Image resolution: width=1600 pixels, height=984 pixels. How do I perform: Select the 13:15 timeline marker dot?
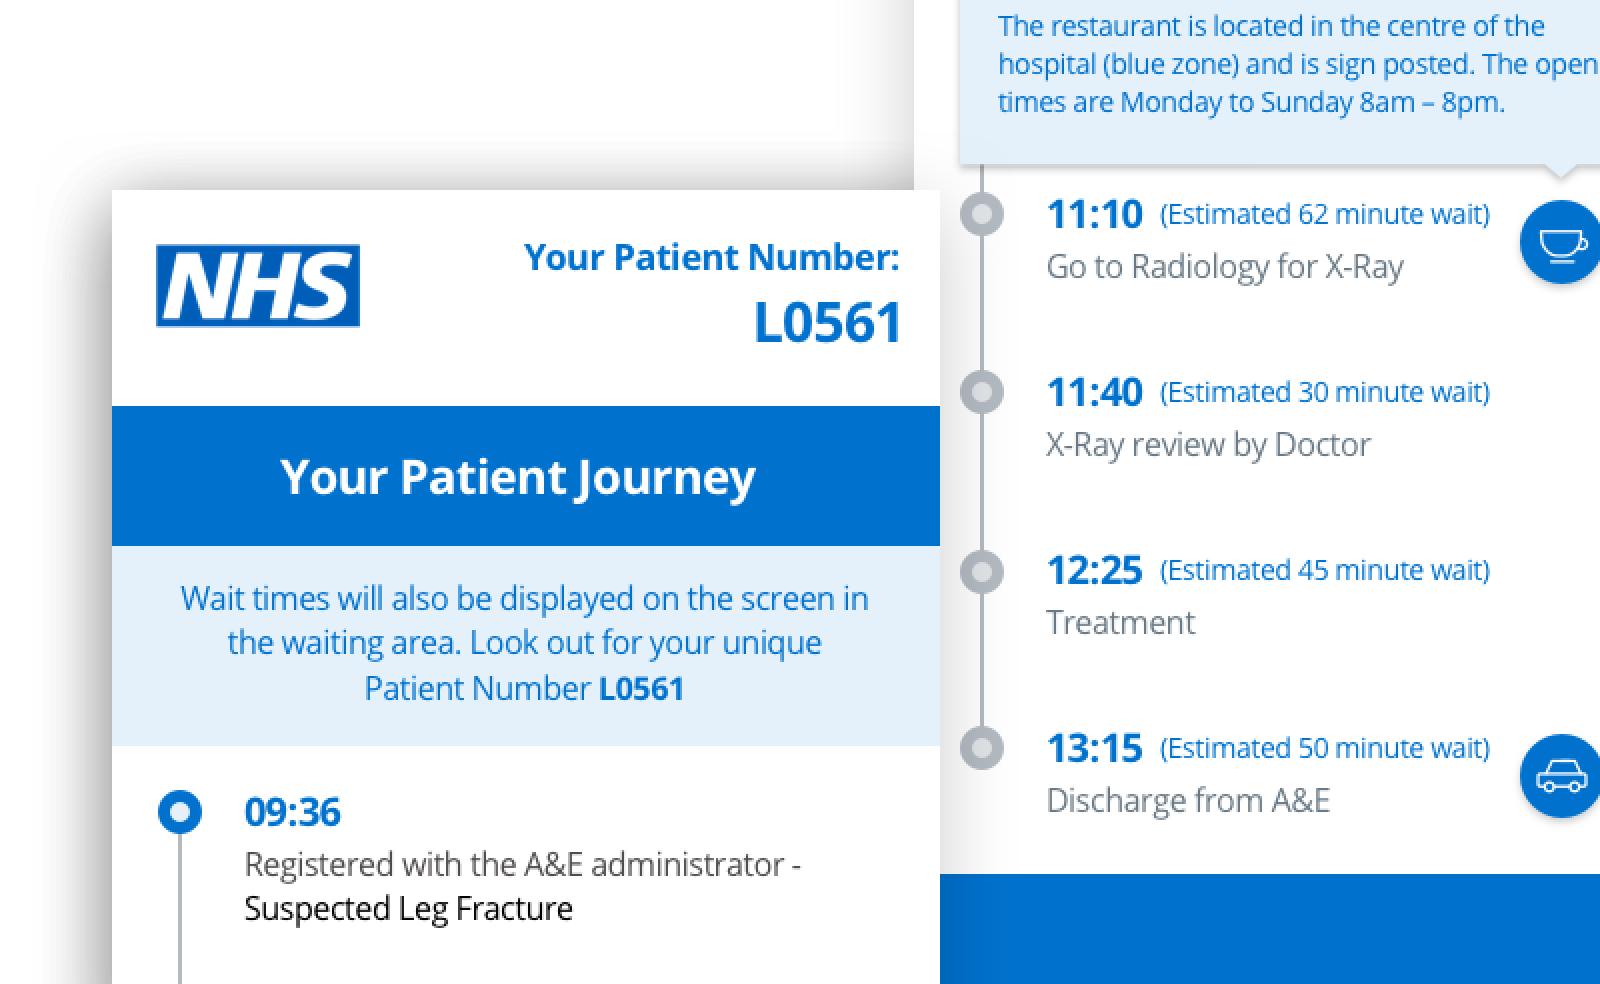click(982, 748)
